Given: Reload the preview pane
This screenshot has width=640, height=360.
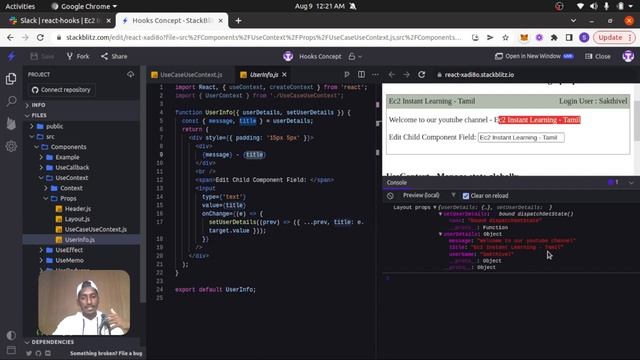Looking at the screenshot, I should 422,75.
